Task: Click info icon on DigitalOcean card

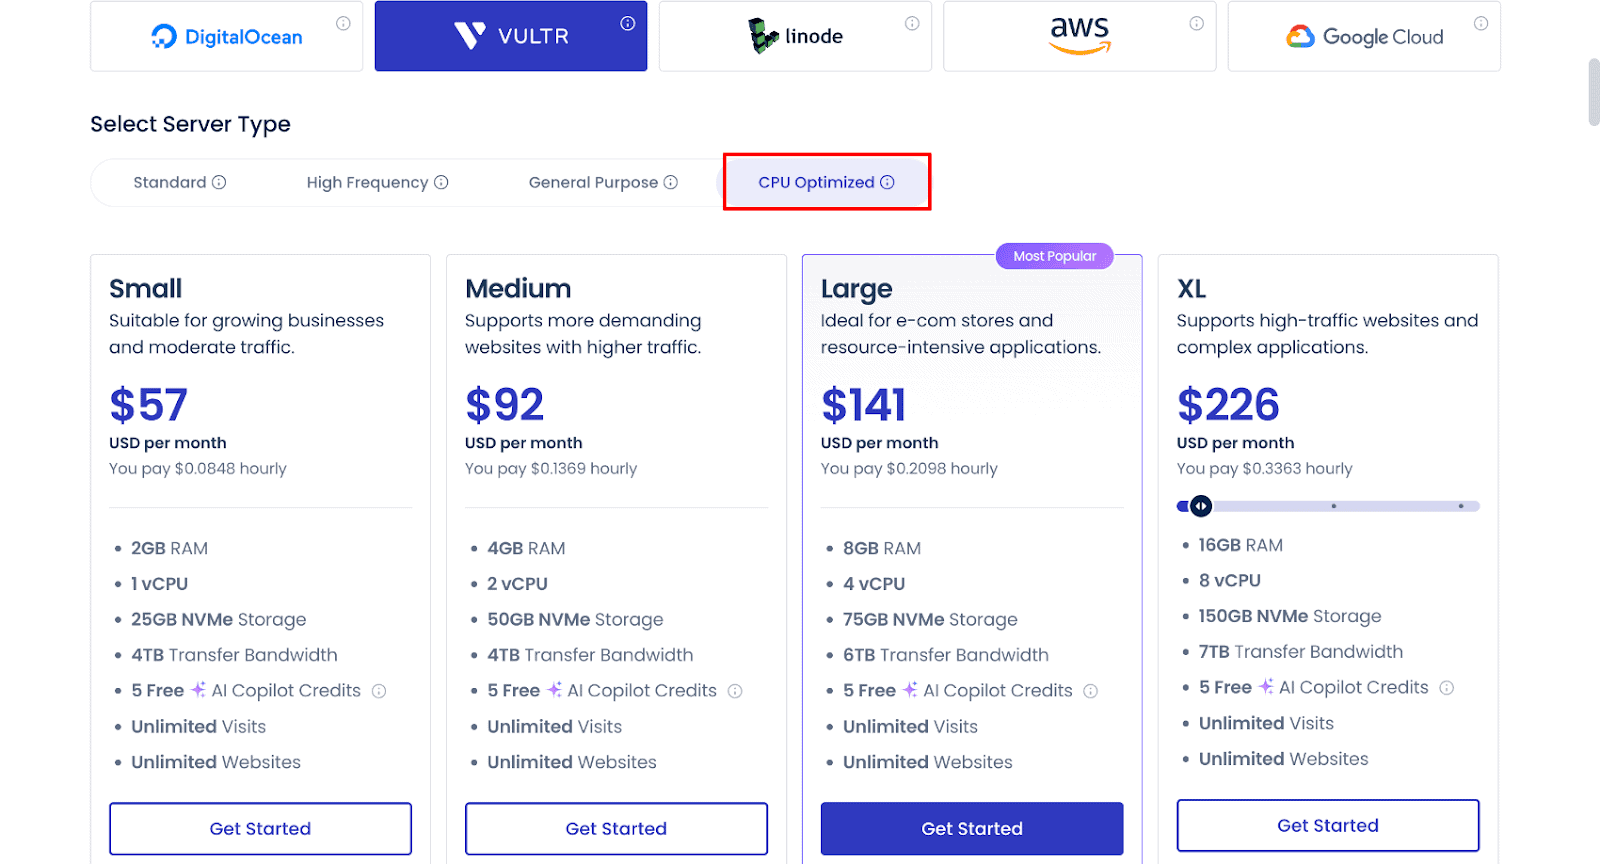Action: (x=343, y=23)
